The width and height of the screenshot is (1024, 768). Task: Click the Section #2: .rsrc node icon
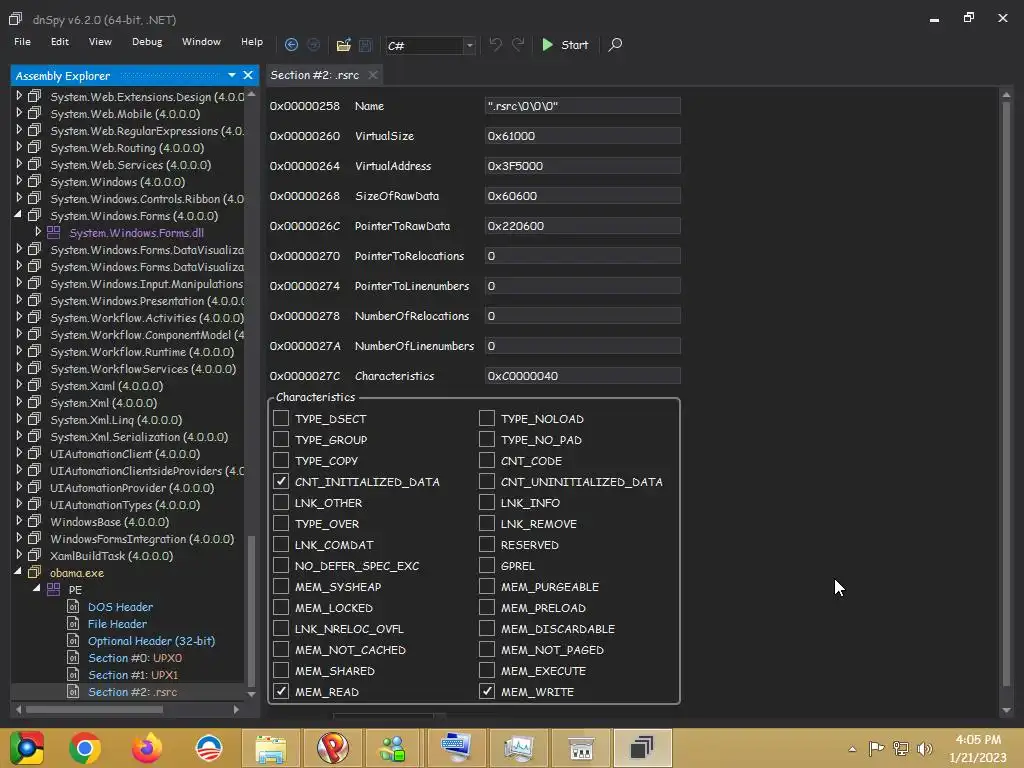click(x=73, y=692)
